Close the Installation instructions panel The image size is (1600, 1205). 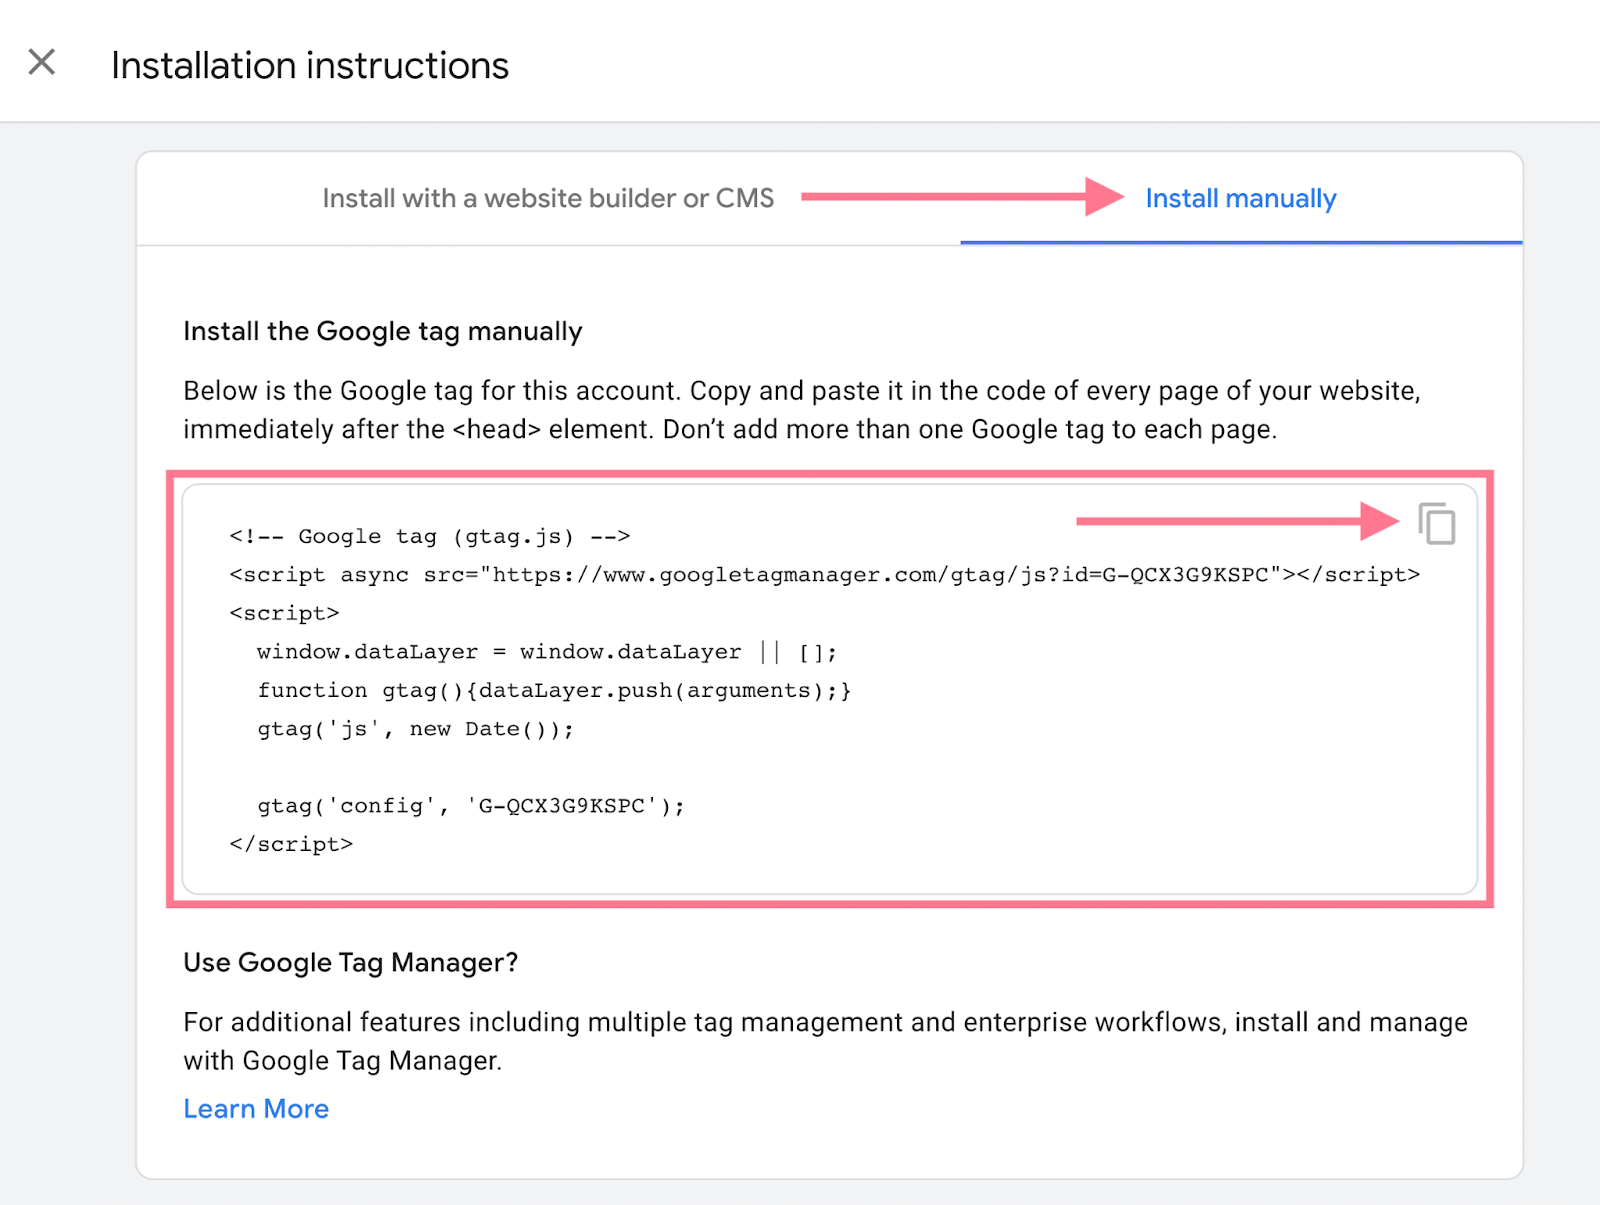pyautogui.click(x=42, y=62)
